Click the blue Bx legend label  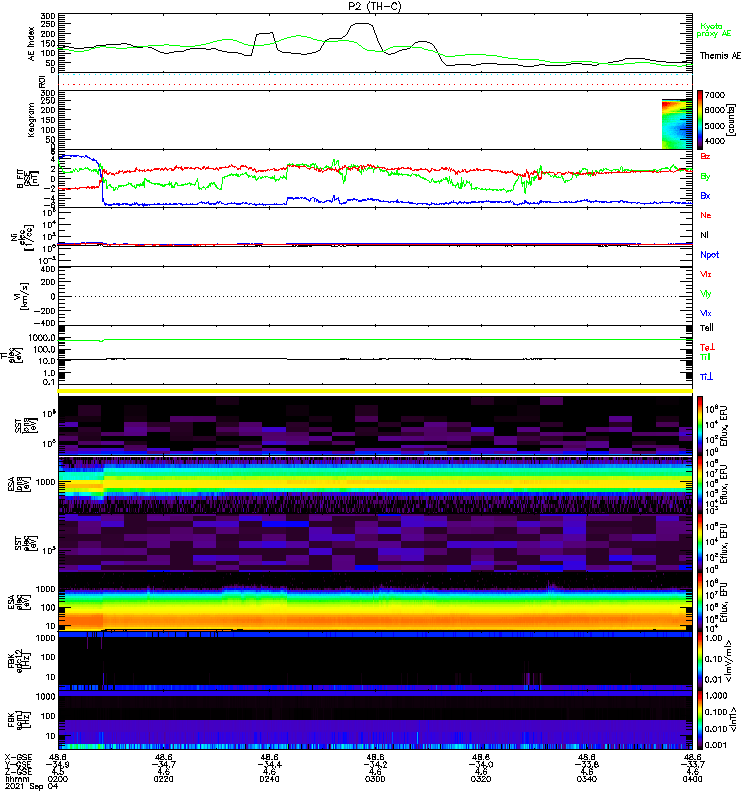tap(705, 195)
